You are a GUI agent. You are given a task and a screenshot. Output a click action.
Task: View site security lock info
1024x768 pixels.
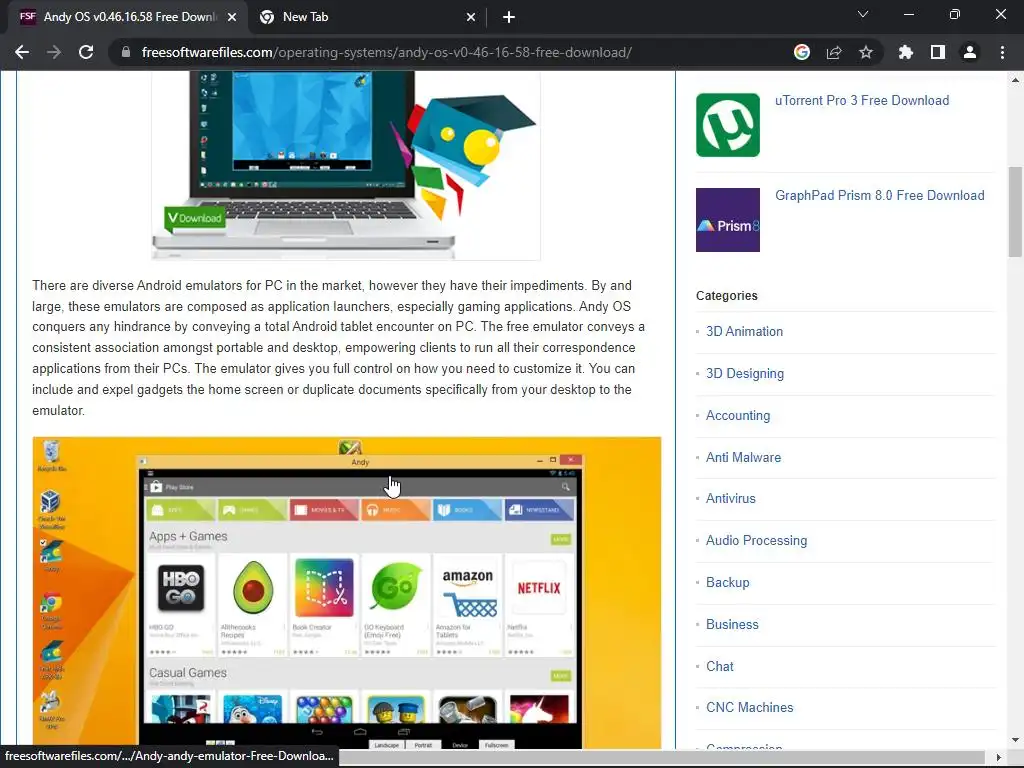coord(126,52)
